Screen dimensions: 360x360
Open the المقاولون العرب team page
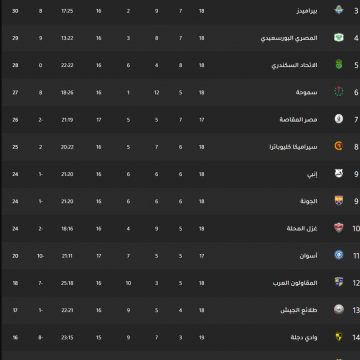tap(295, 283)
